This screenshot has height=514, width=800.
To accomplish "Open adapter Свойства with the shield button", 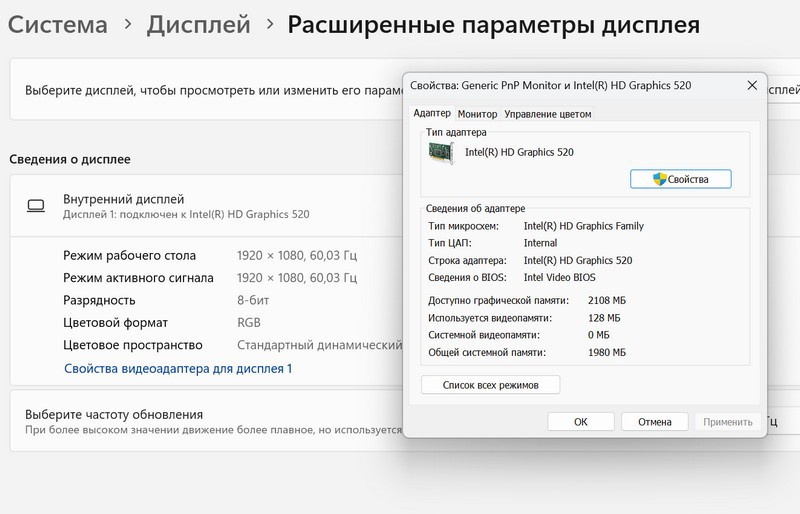I will (x=680, y=179).
